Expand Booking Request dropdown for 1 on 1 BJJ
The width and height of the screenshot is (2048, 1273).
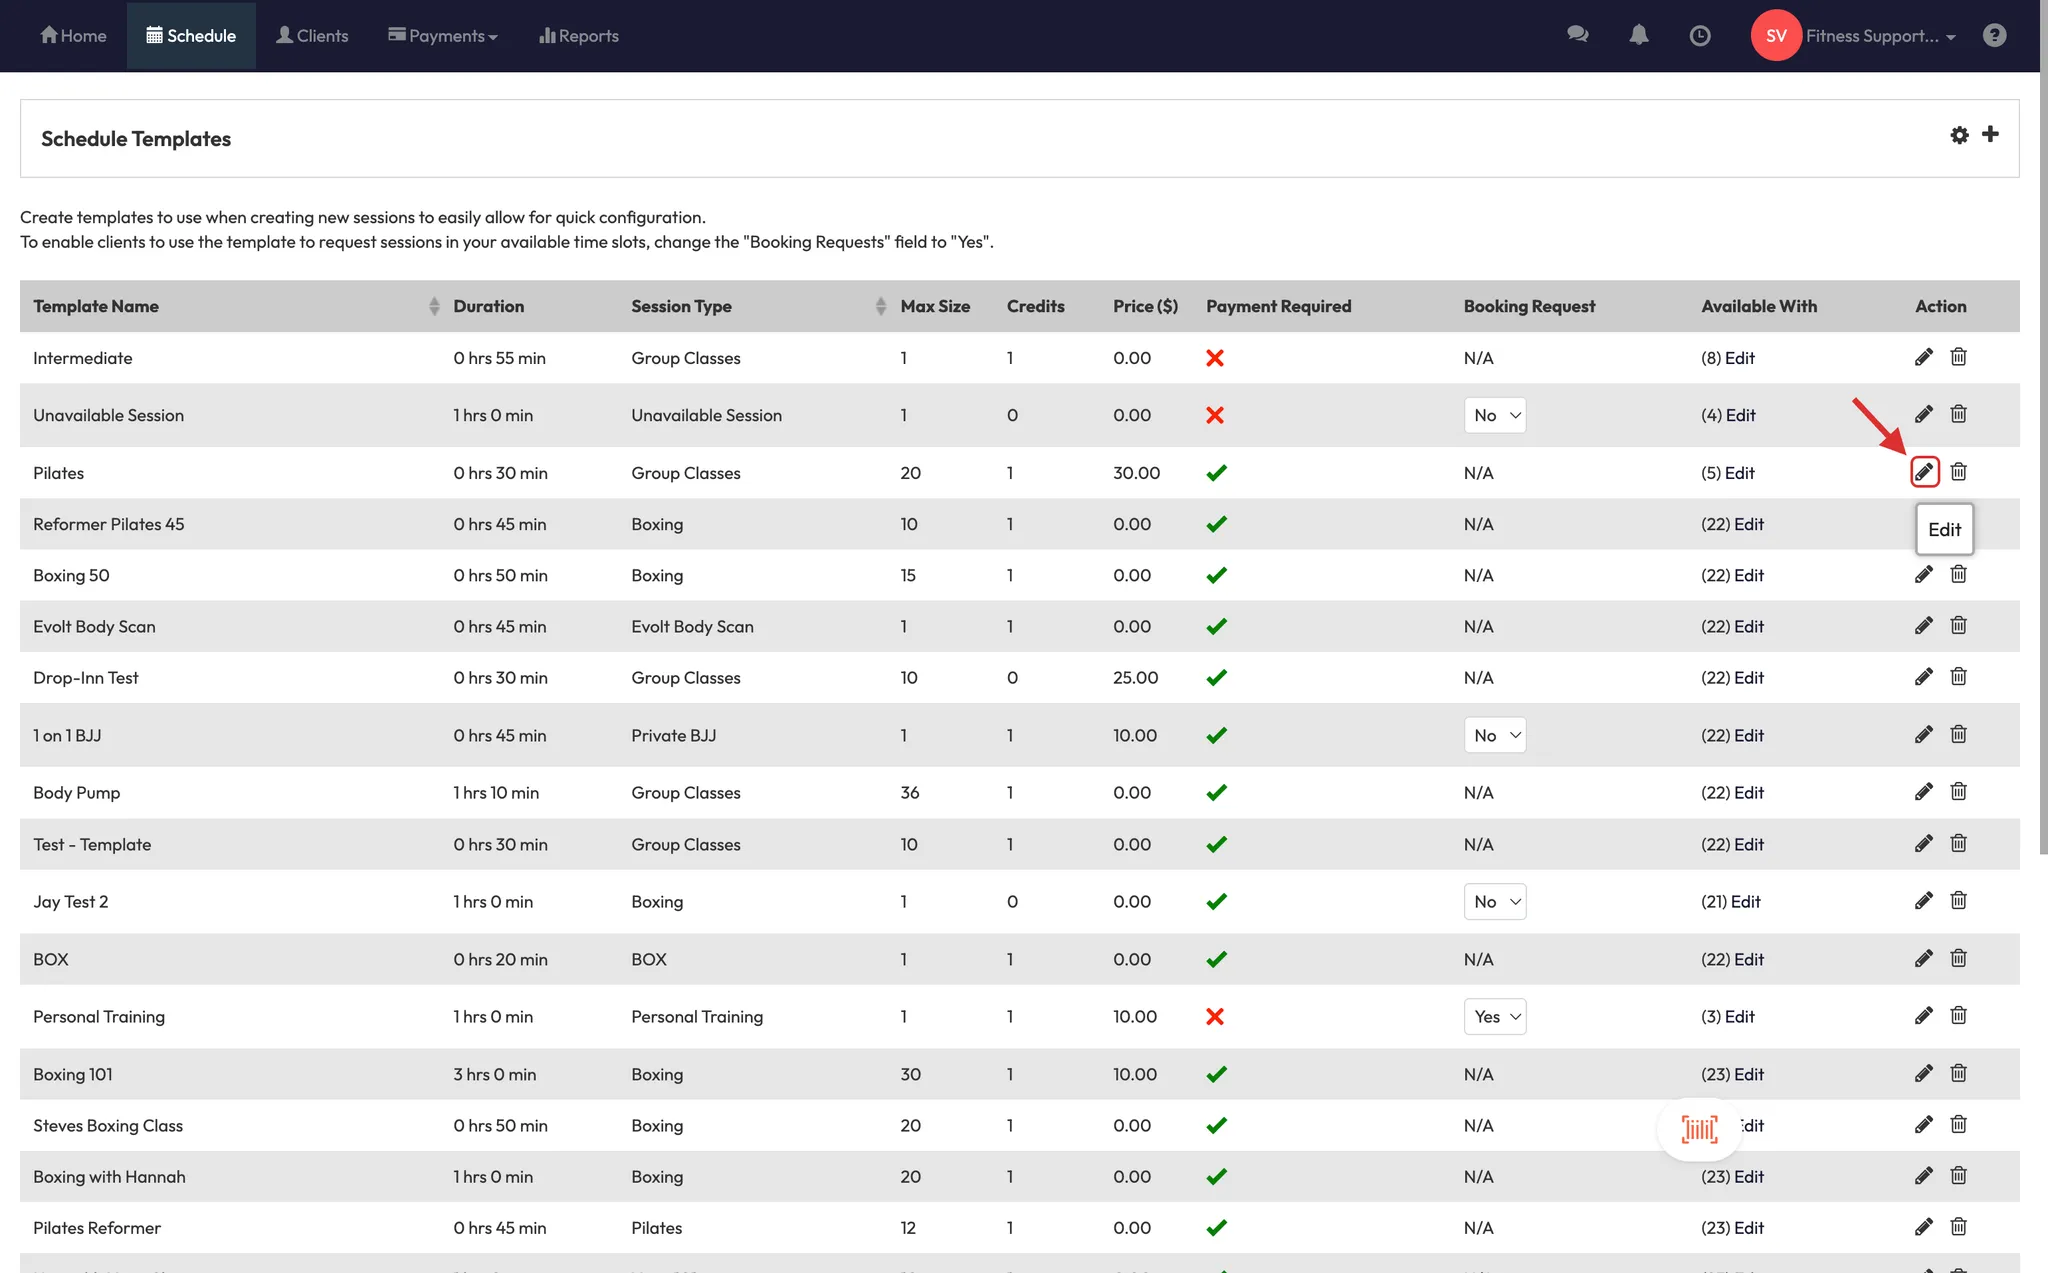(1494, 736)
